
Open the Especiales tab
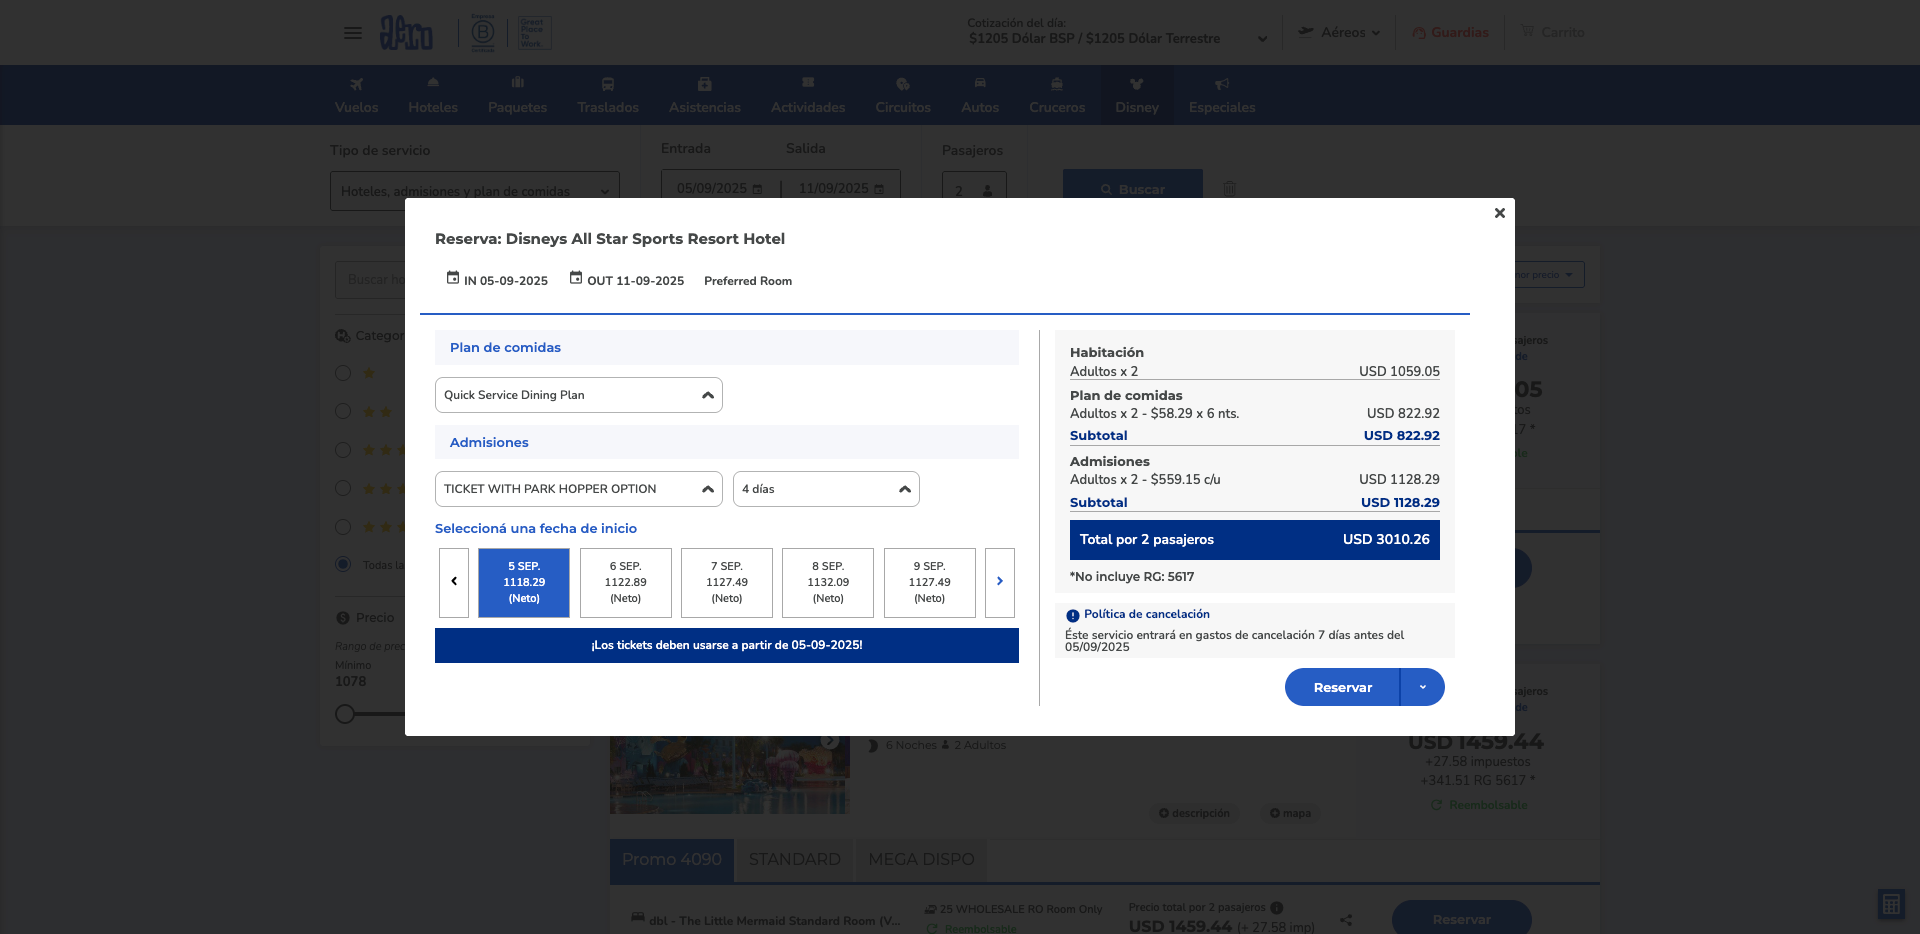tap(1222, 95)
